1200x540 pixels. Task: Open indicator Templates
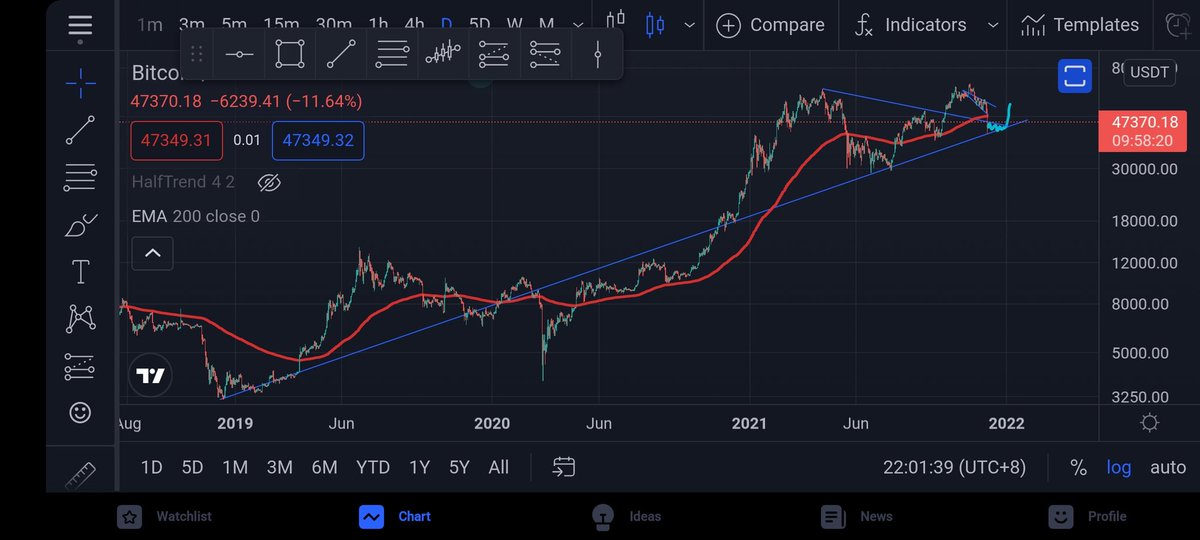(x=1079, y=24)
